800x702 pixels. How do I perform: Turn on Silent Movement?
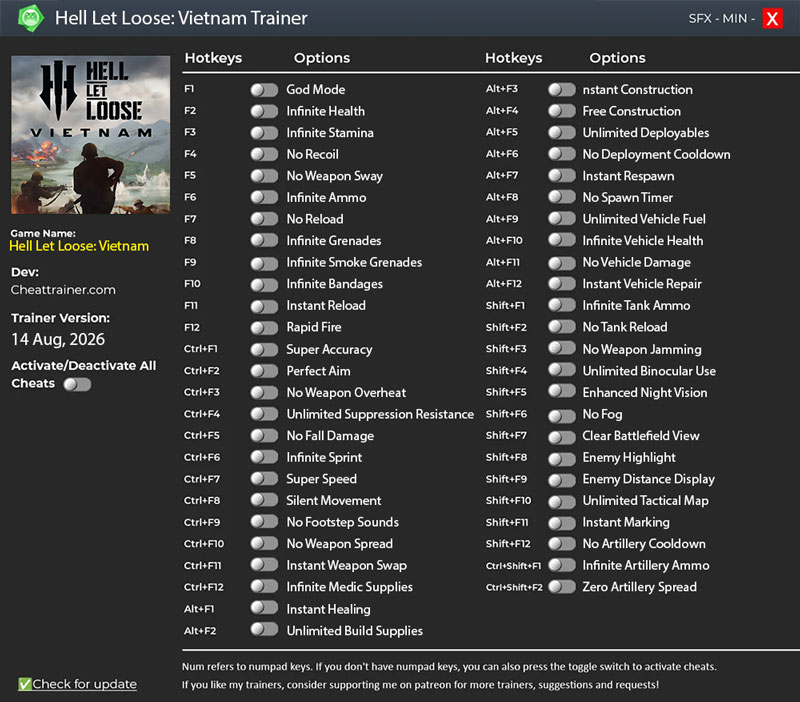tap(264, 500)
